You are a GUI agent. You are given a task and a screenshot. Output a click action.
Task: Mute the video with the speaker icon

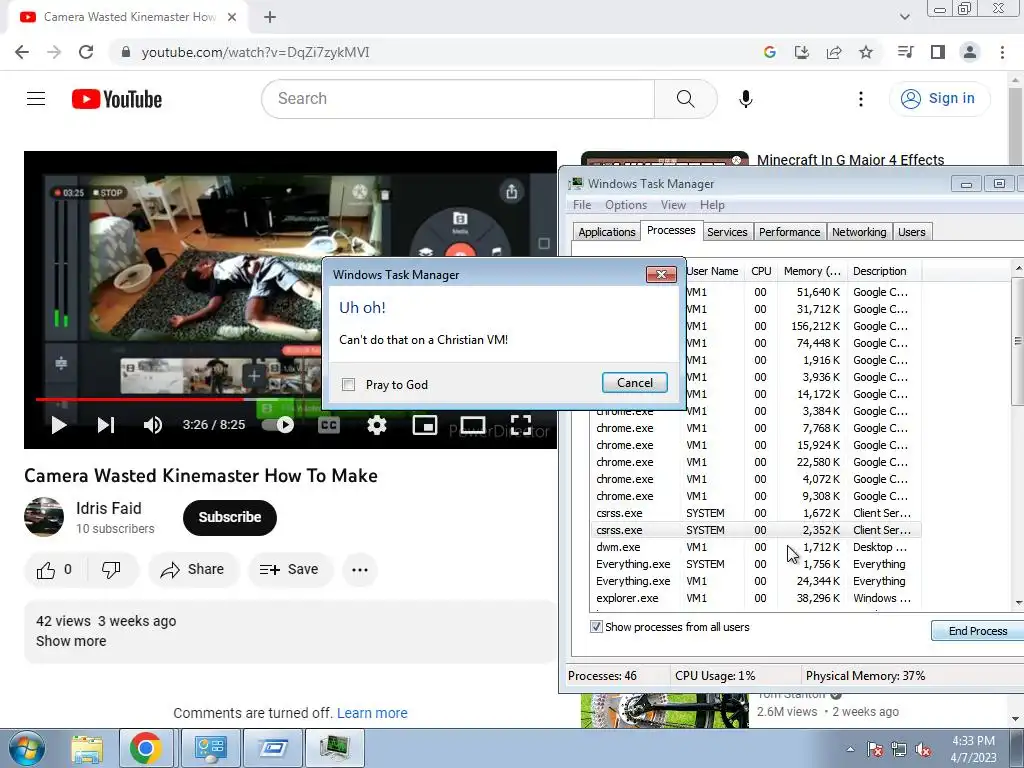pyautogui.click(x=153, y=425)
